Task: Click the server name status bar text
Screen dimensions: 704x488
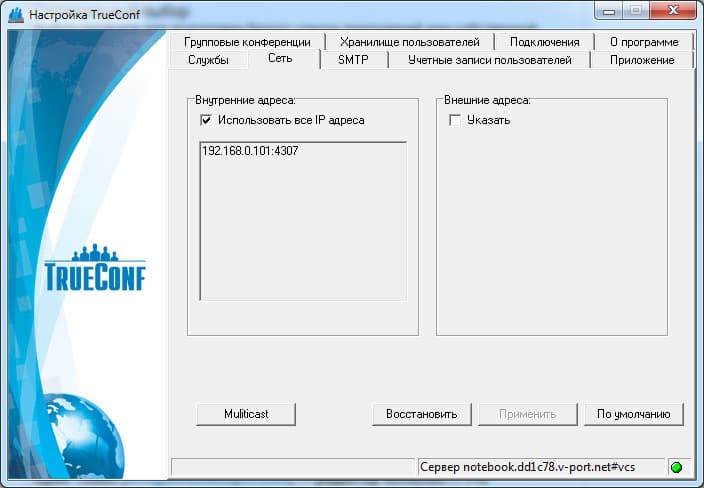Action: pos(528,467)
